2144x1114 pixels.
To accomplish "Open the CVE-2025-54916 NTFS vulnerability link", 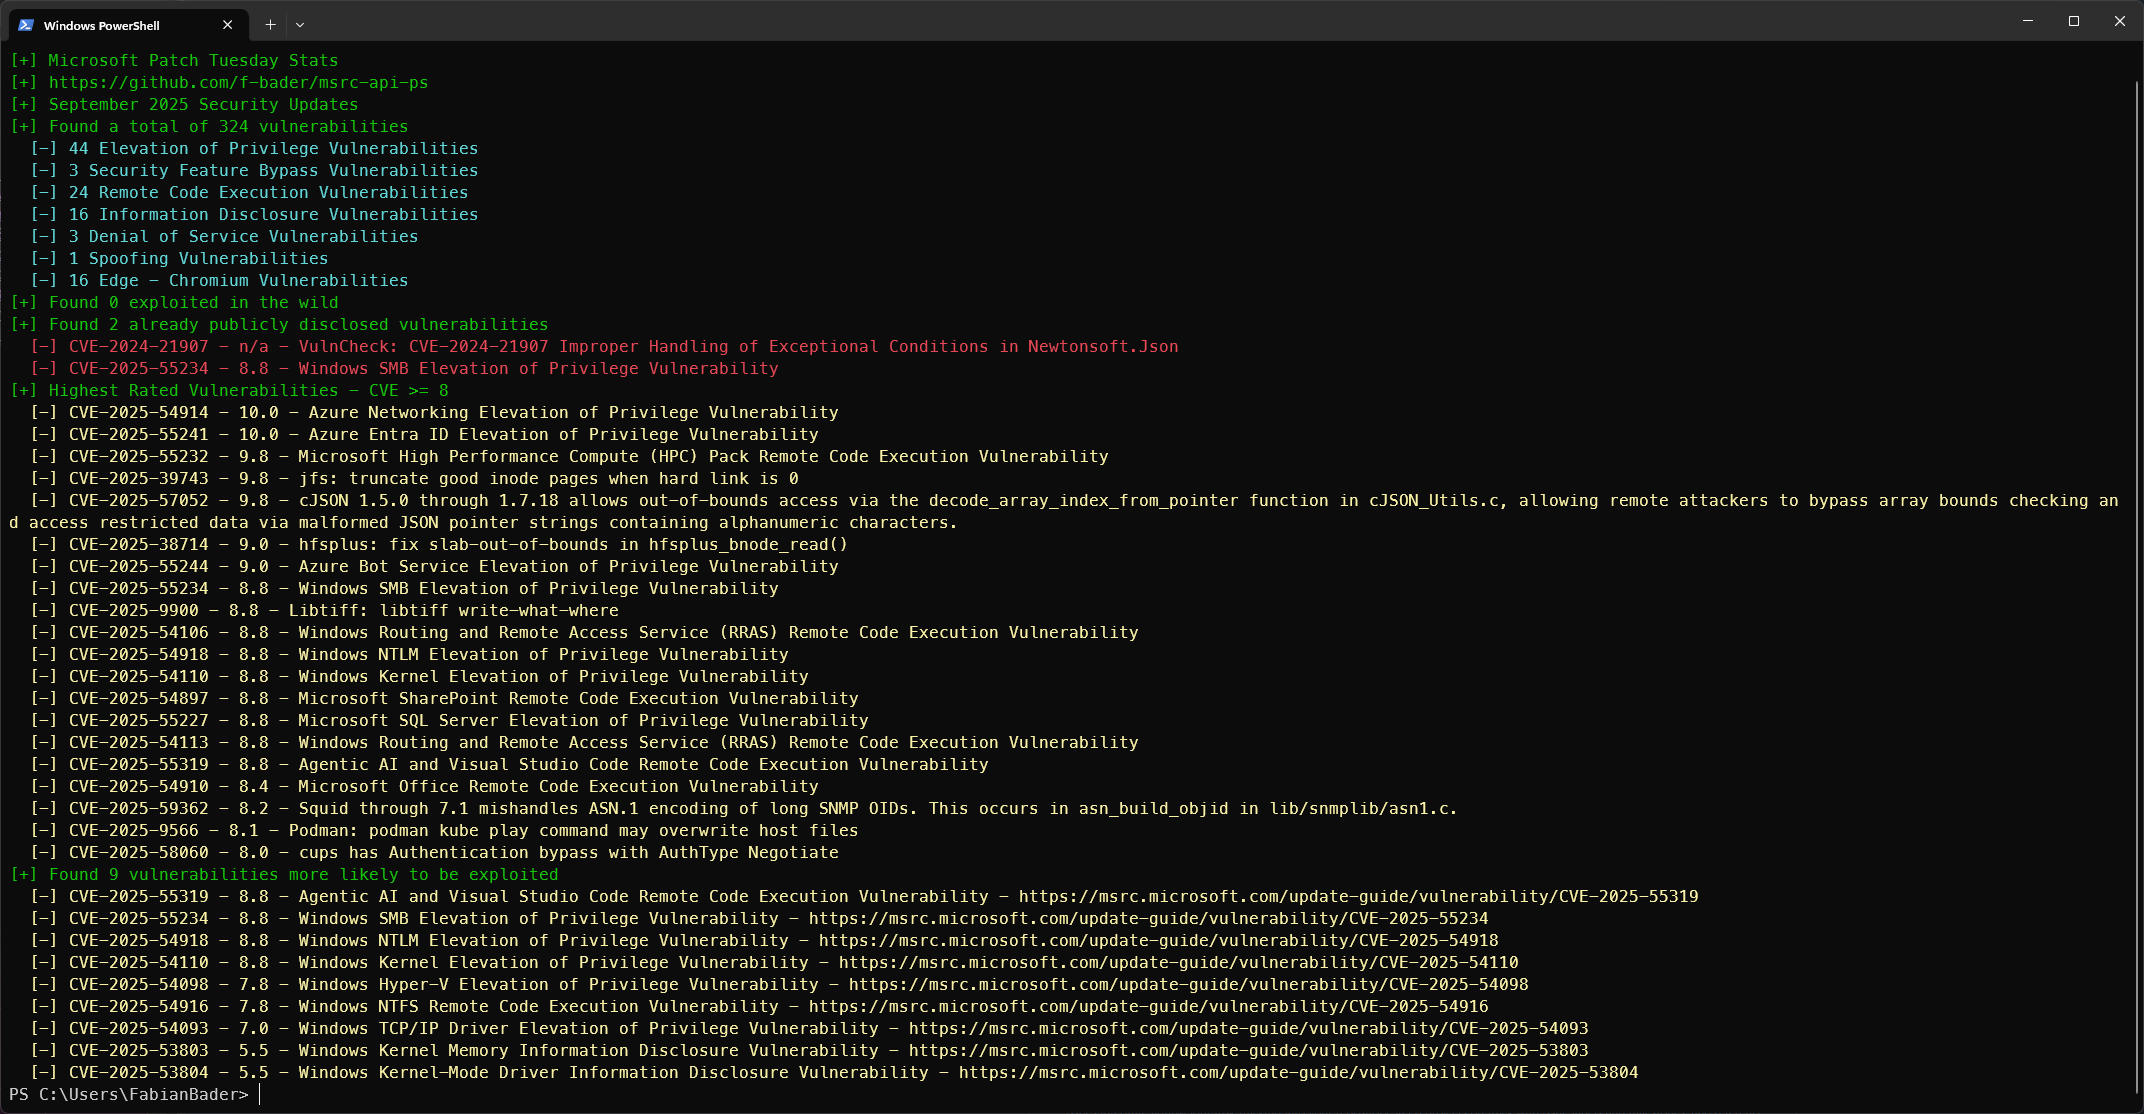I will pos(1150,1006).
